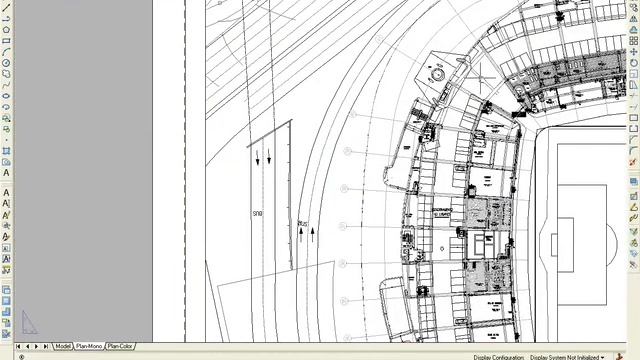The height and width of the screenshot is (360, 640).
Task: Click previous layout tab arrow
Action: point(27,346)
